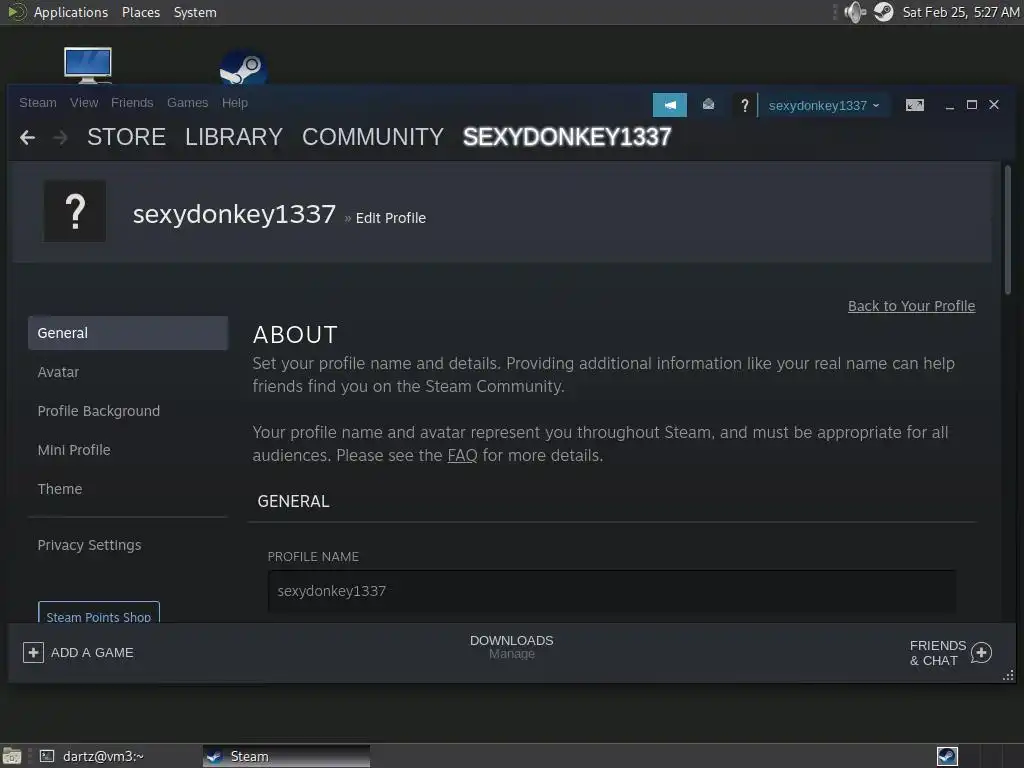Image resolution: width=1024 pixels, height=768 pixels.
Task: Open DOWNLOADS Manage
Action: coord(511,647)
